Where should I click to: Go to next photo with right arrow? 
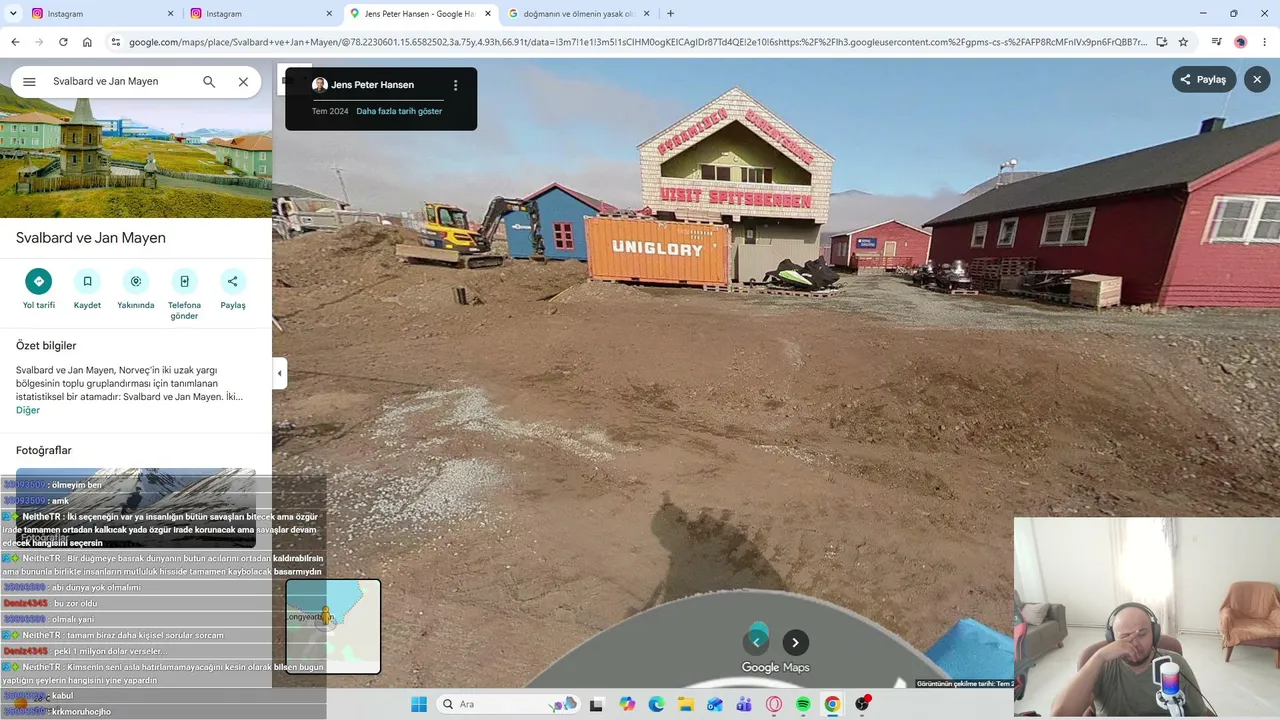point(795,642)
